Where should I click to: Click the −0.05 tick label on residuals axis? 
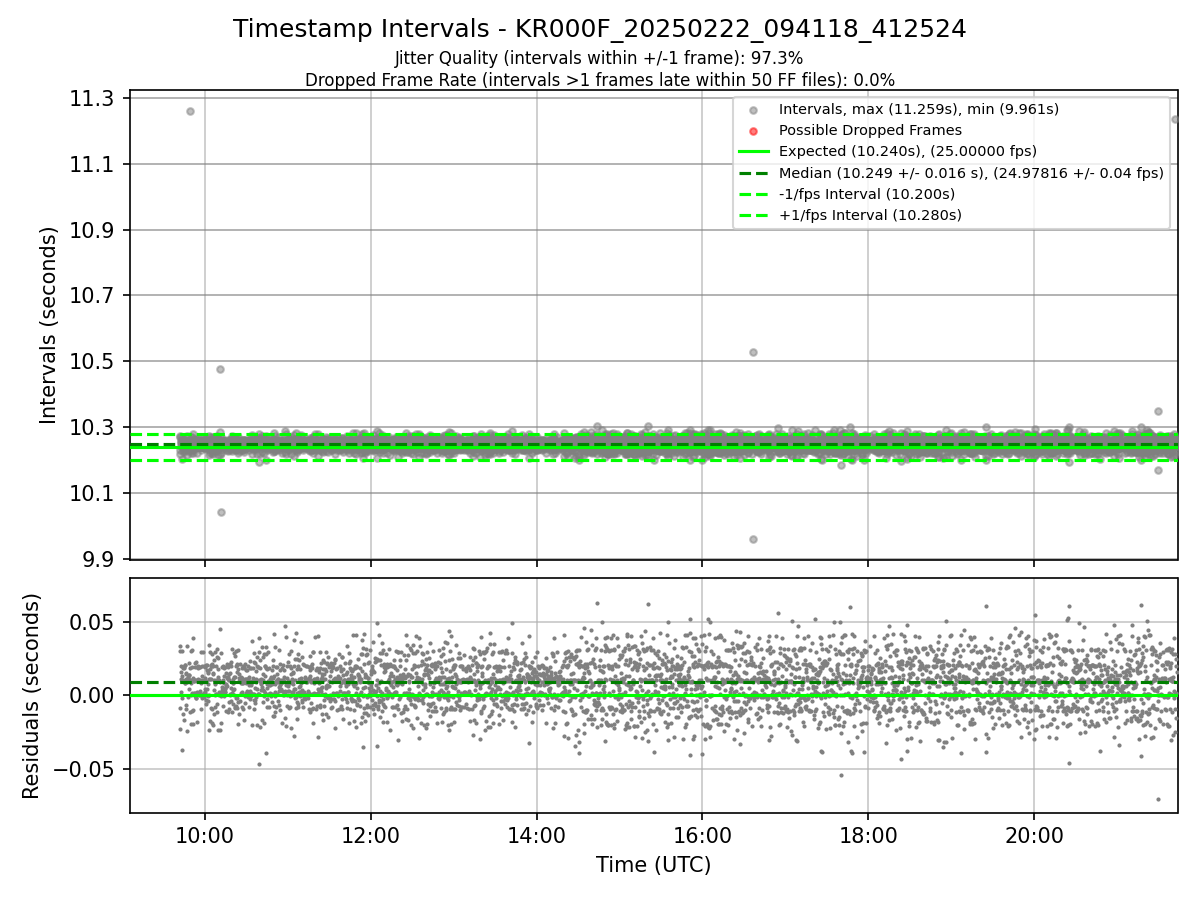pos(85,769)
